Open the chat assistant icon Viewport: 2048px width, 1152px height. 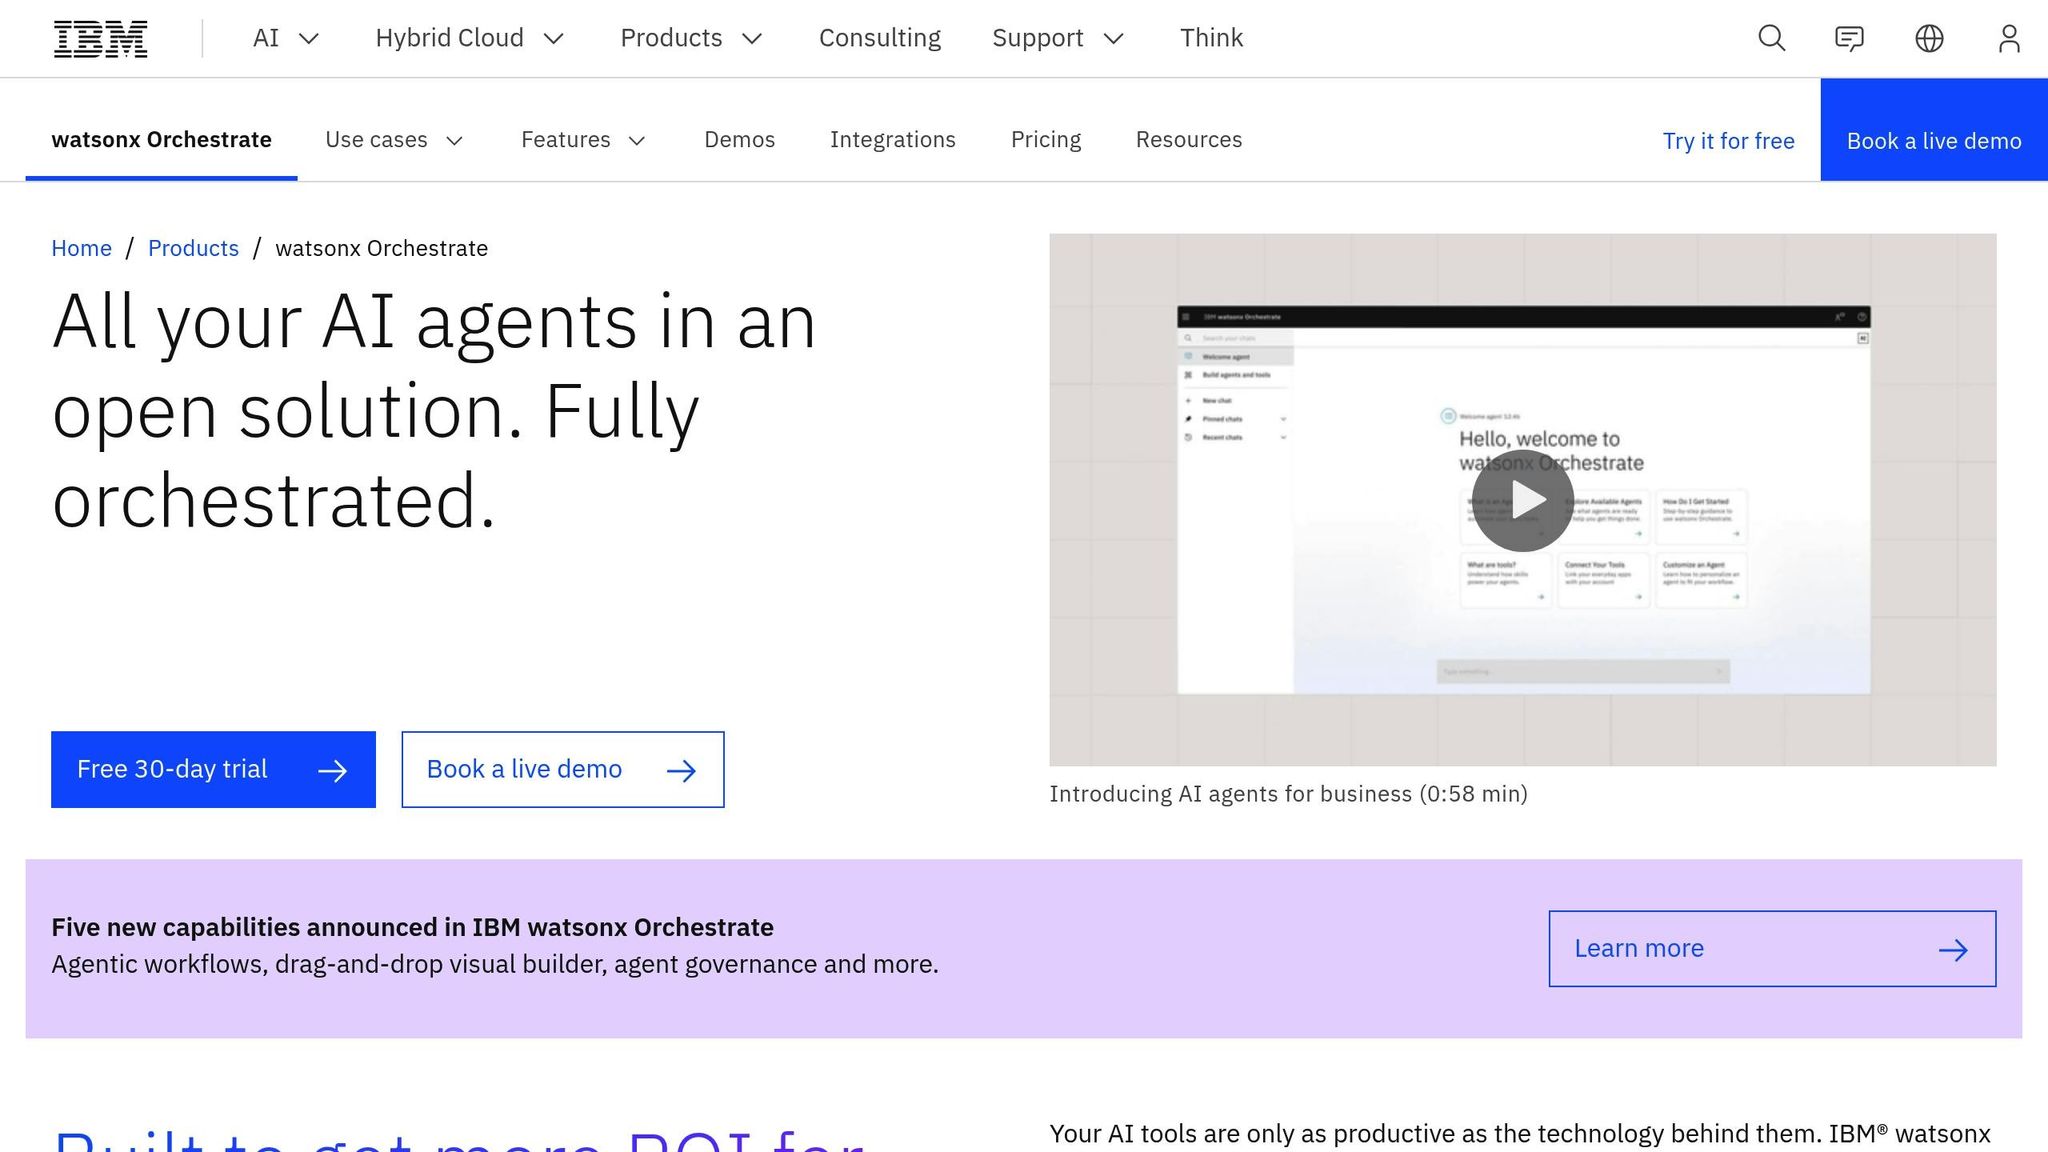pos(1849,38)
